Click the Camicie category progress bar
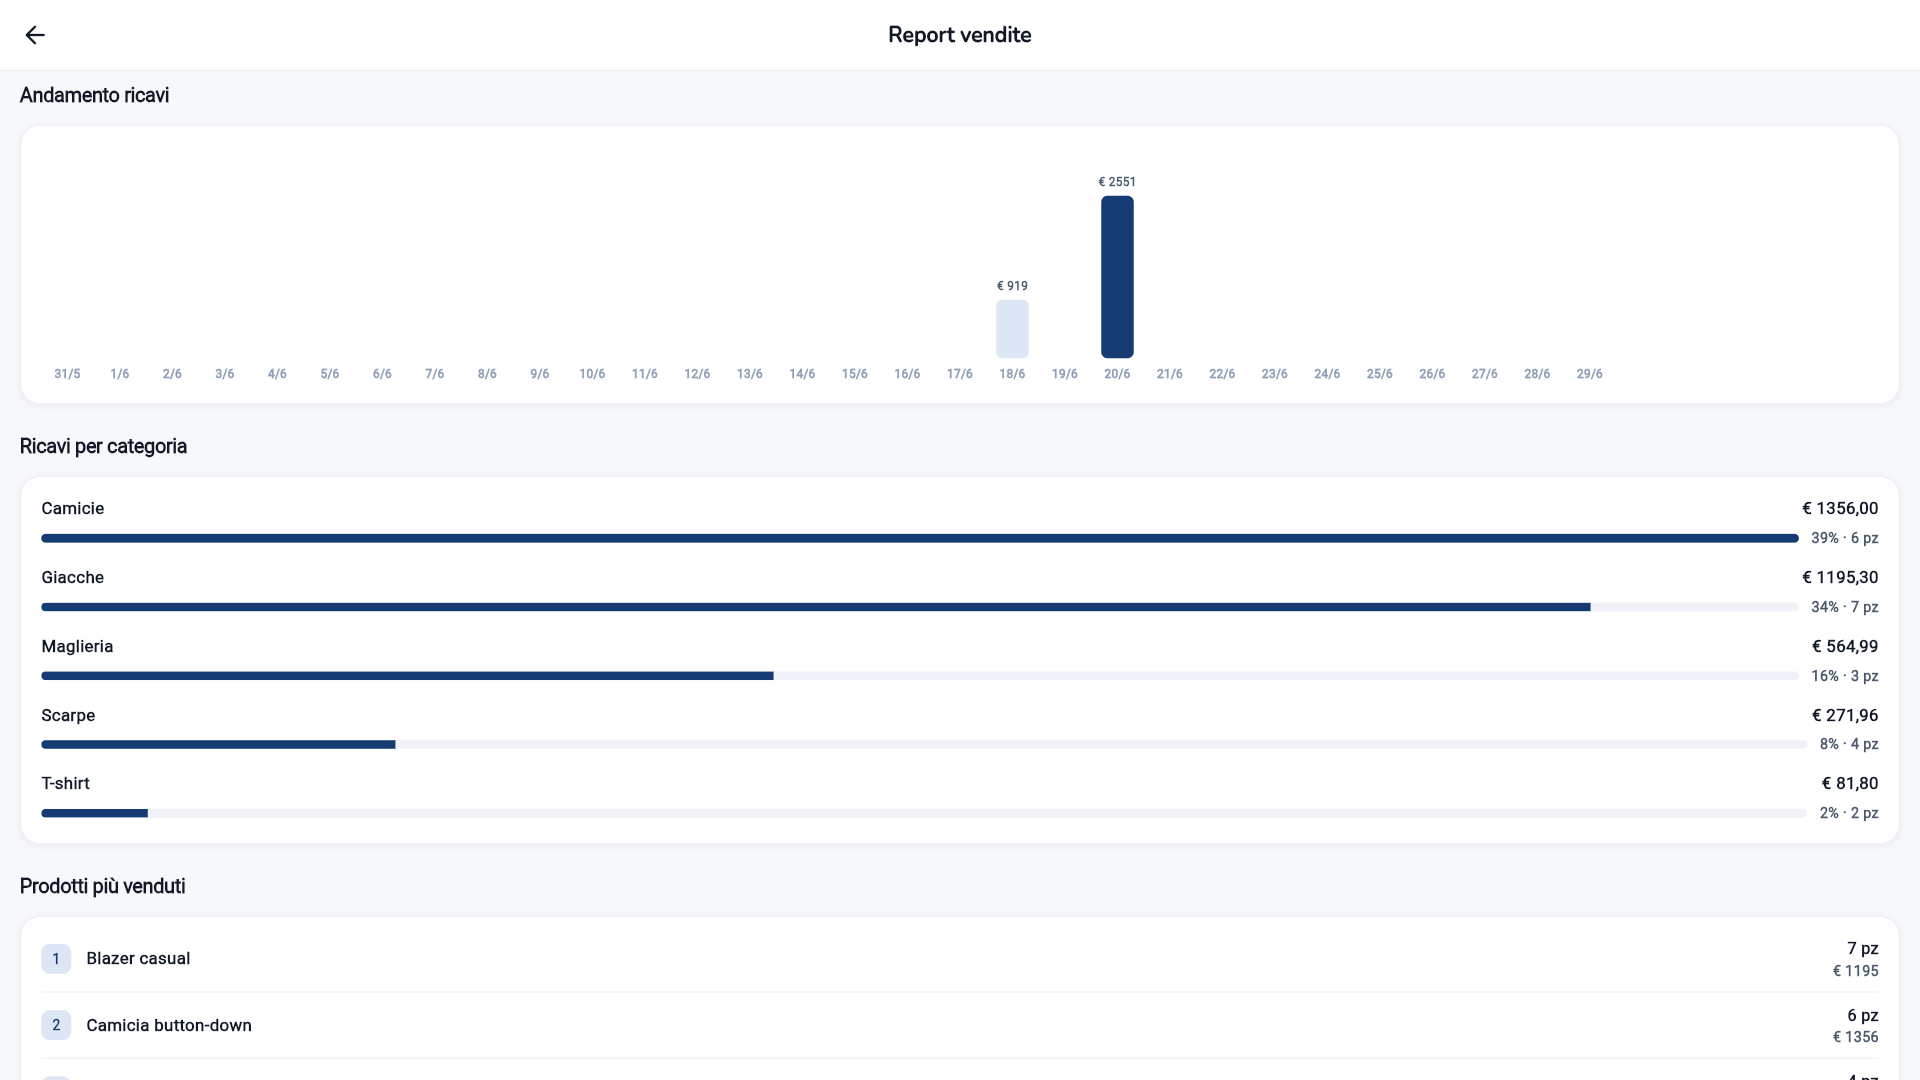The height and width of the screenshot is (1080, 1920). [x=920, y=538]
